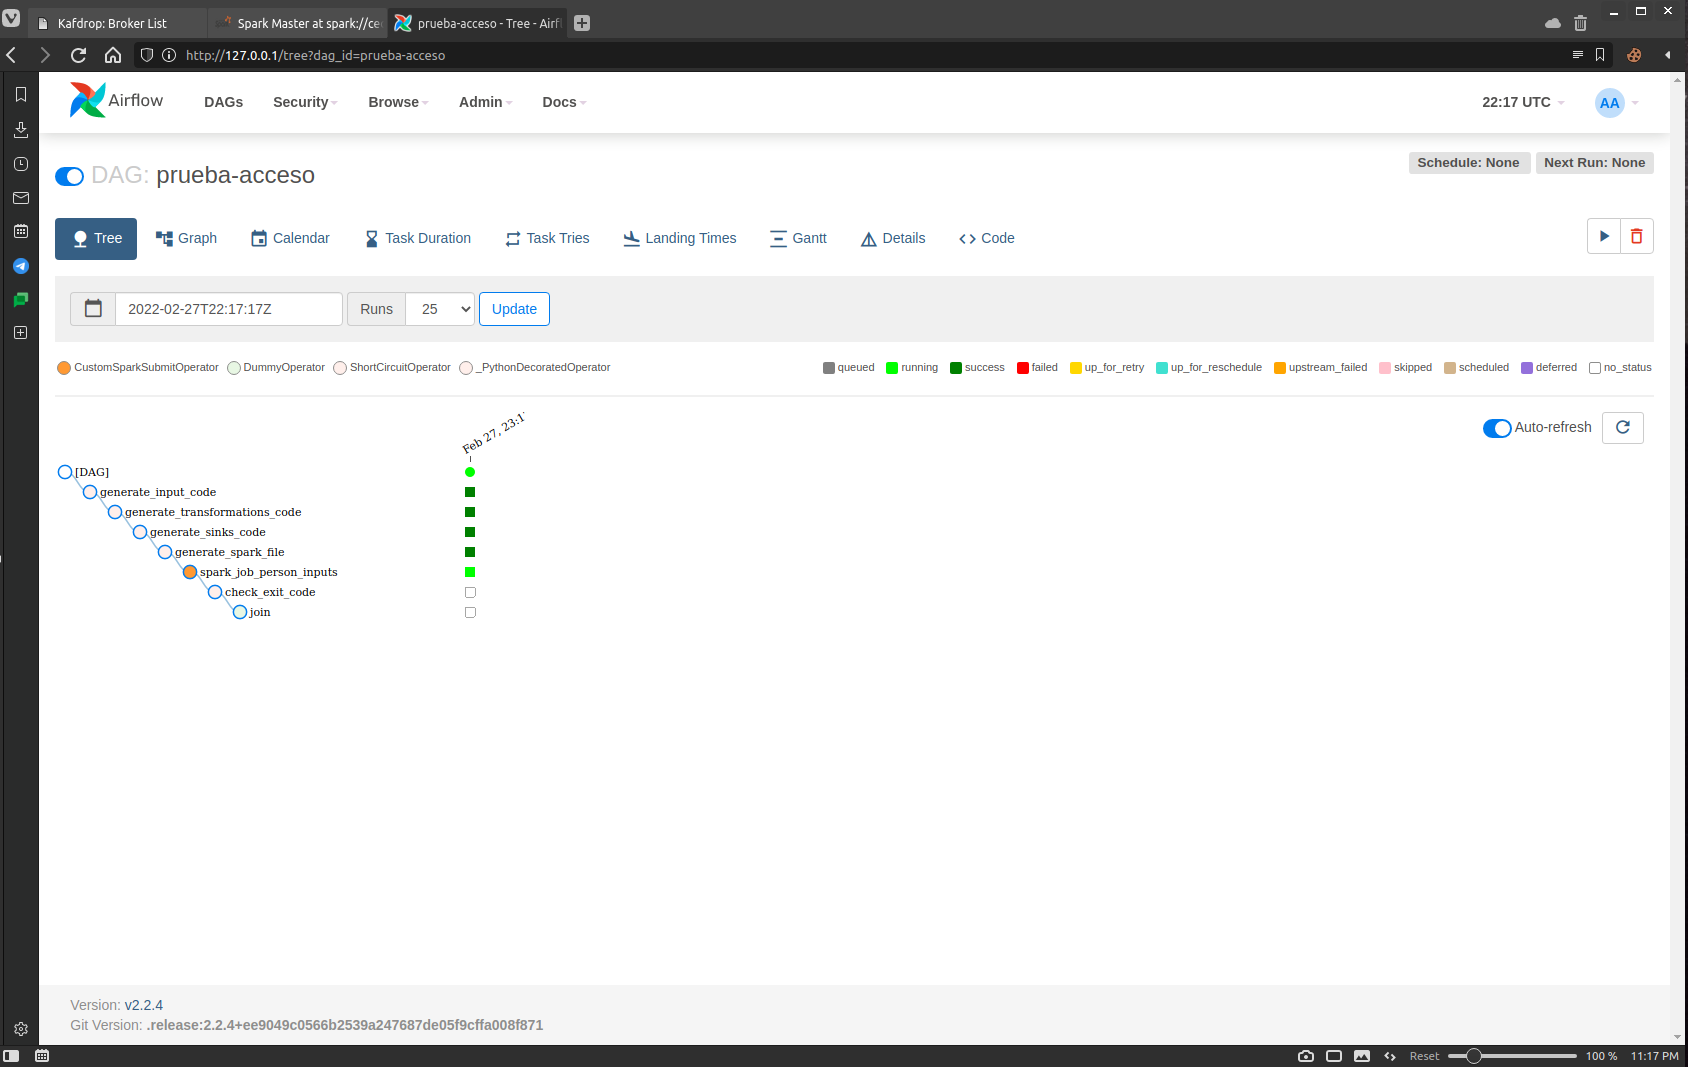Open the green chat web panel icon

click(x=20, y=299)
